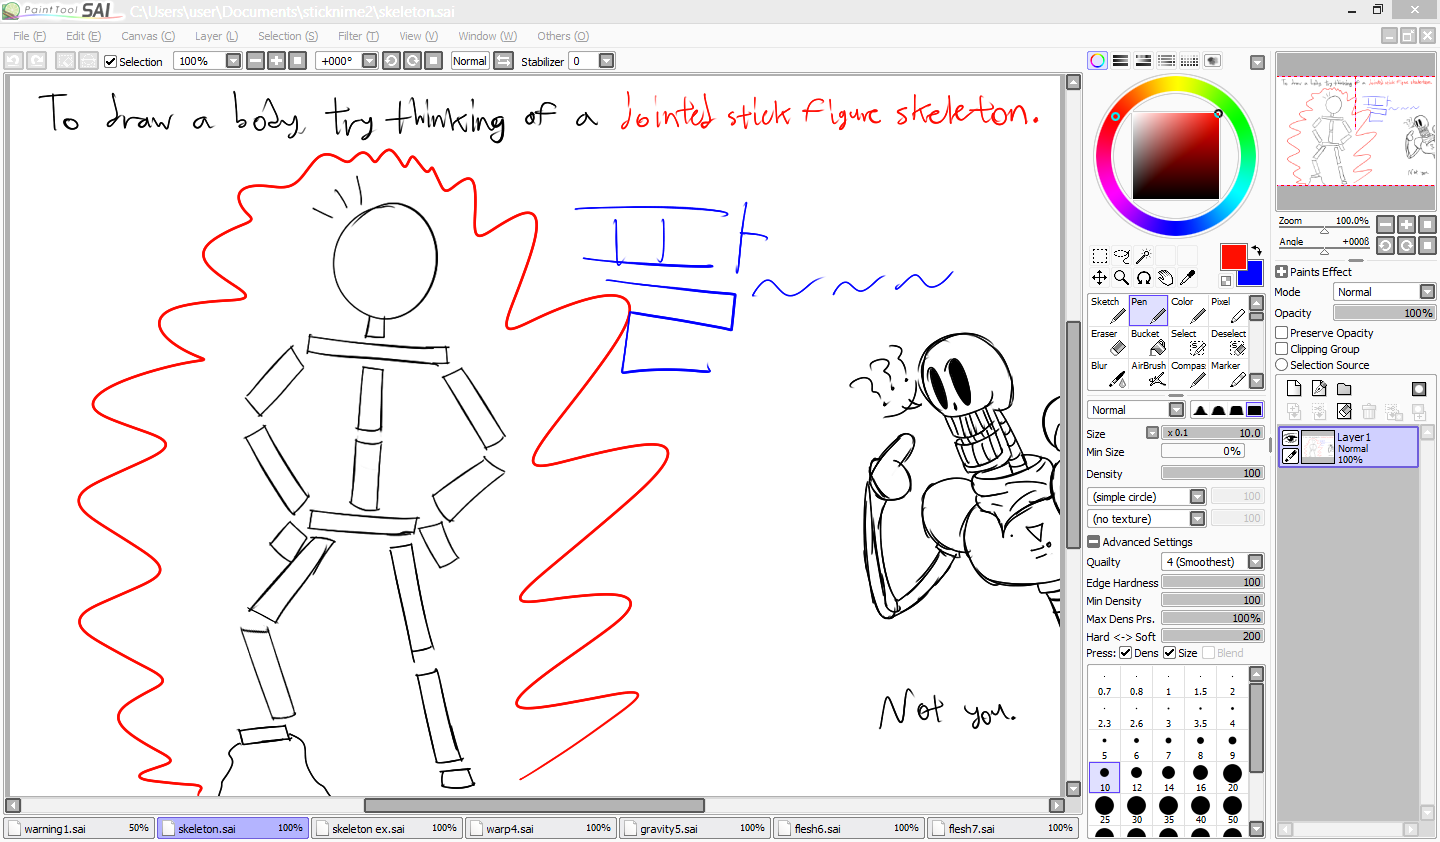Viewport: 1440px width, 842px height.
Task: Hide Layer 1 with the eye icon
Action: point(1290,438)
